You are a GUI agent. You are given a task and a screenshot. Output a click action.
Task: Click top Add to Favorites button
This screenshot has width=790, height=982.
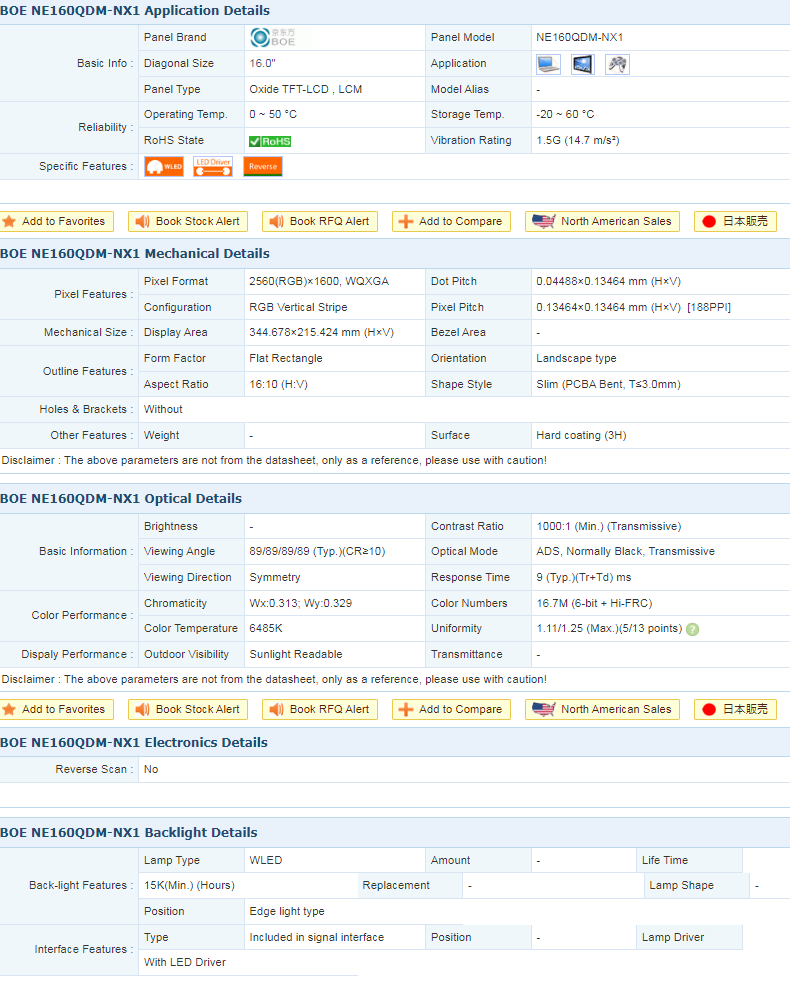[57, 221]
